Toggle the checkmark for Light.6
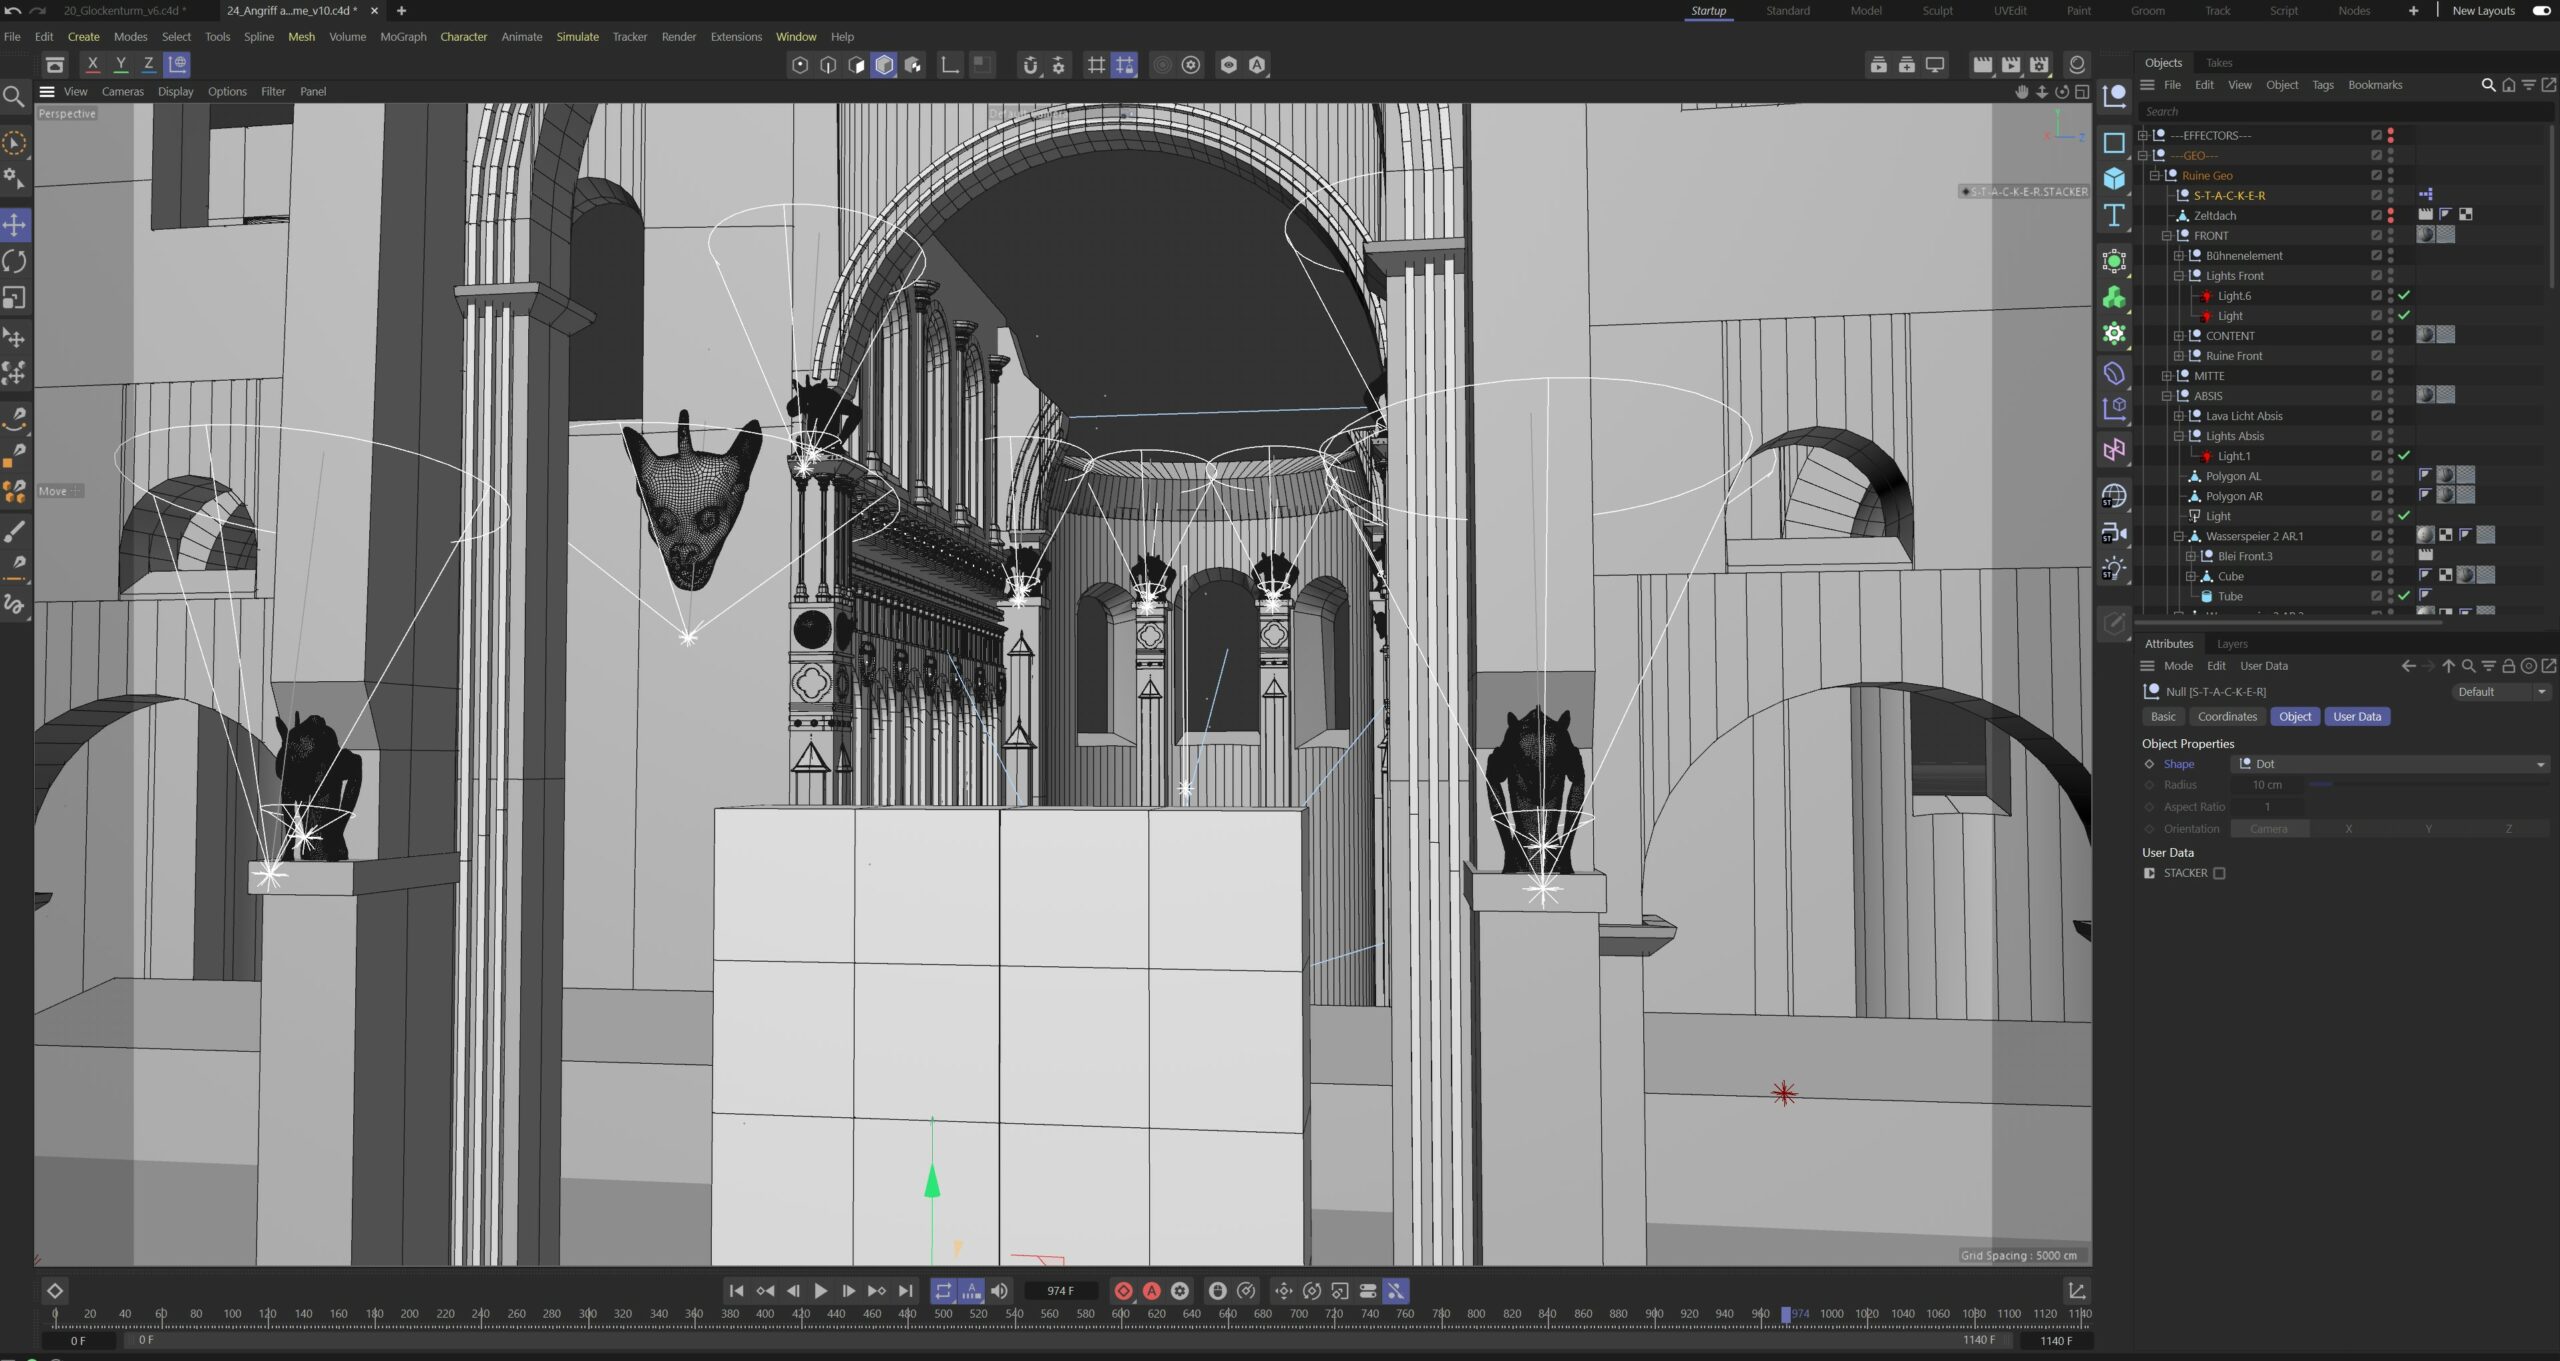Image resolution: width=2560 pixels, height=1361 pixels. 2404,295
